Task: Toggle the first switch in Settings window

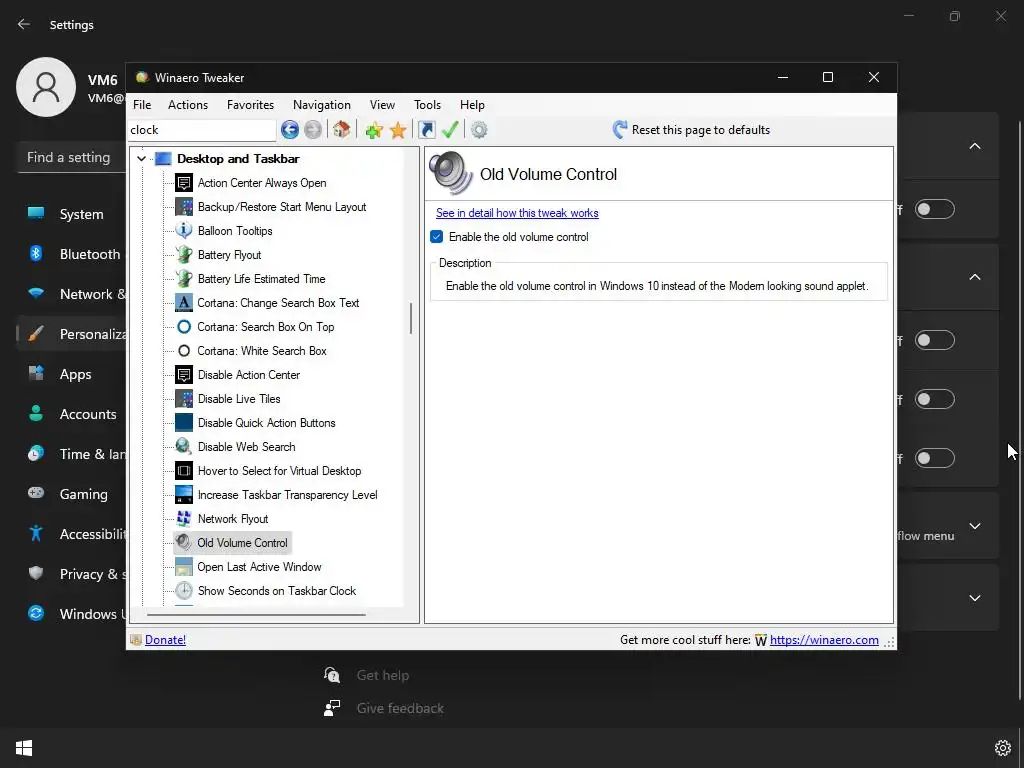Action: pos(935,209)
